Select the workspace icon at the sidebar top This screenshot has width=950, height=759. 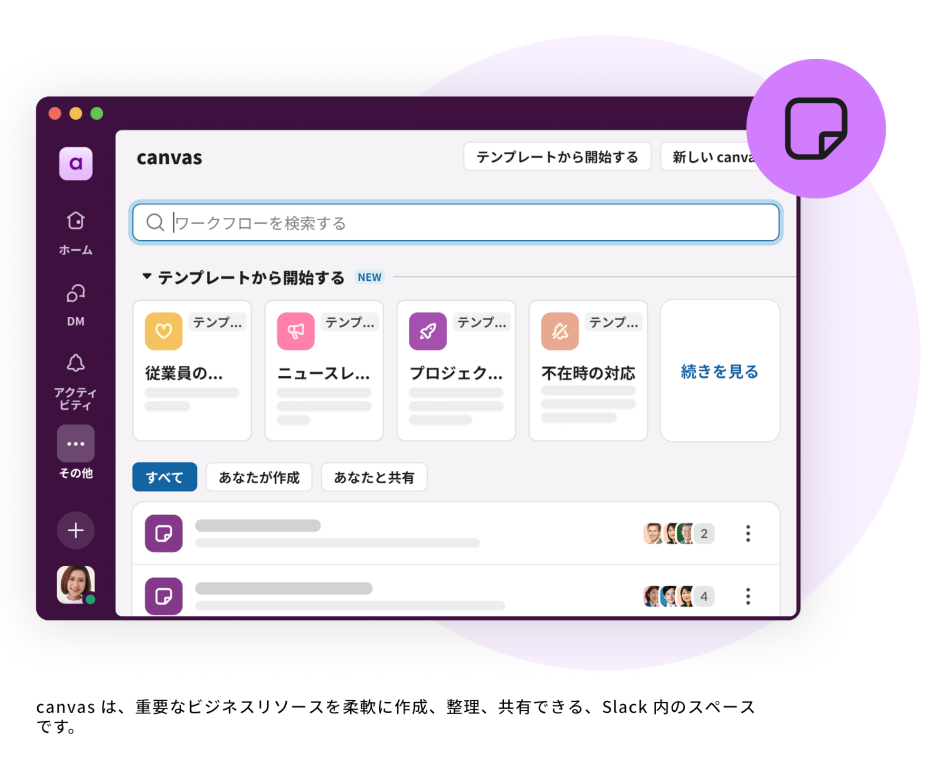[x=75, y=163]
